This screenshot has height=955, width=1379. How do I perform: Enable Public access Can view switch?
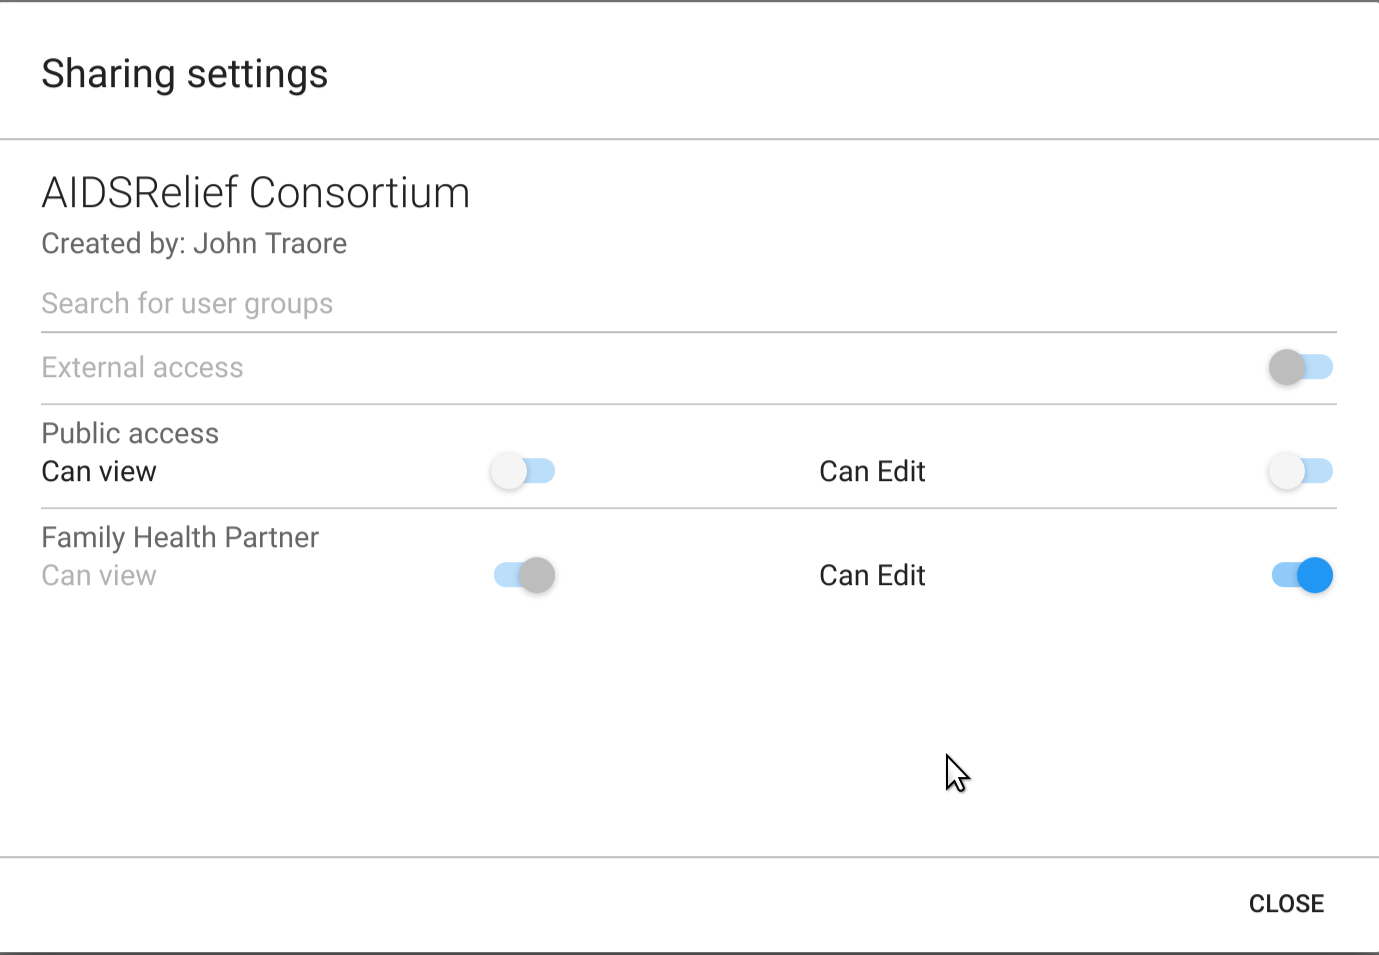[522, 471]
